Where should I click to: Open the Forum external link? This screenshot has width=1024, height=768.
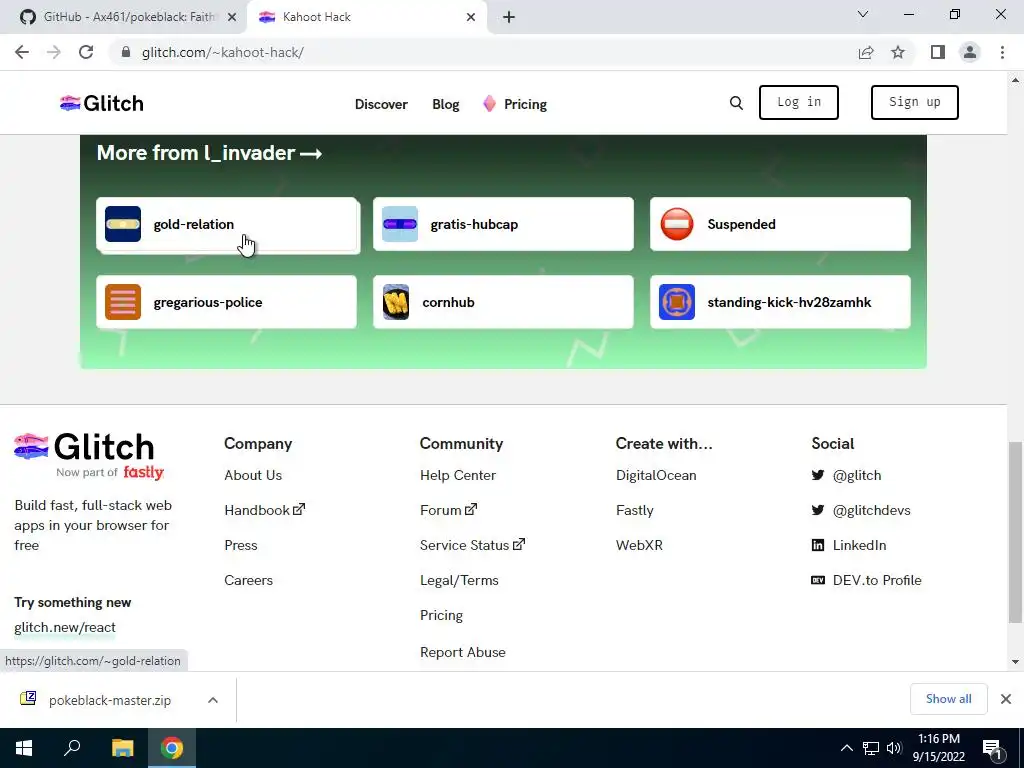click(x=448, y=510)
